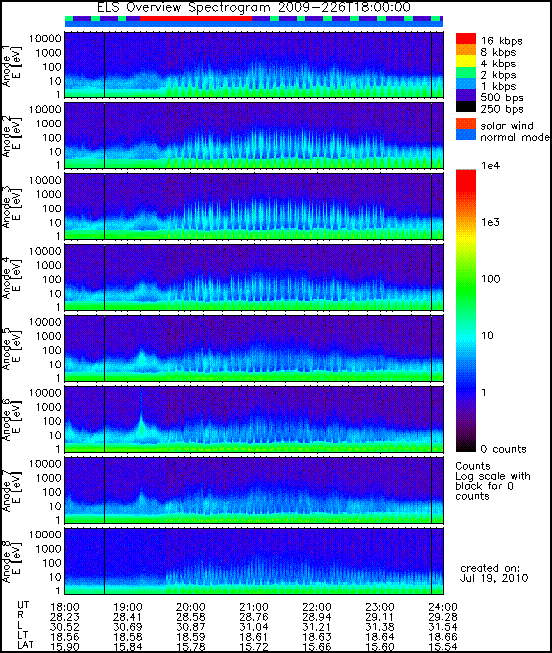Click the LT value '18.61'
Viewport: 552px width, 653px height.
tap(254, 637)
